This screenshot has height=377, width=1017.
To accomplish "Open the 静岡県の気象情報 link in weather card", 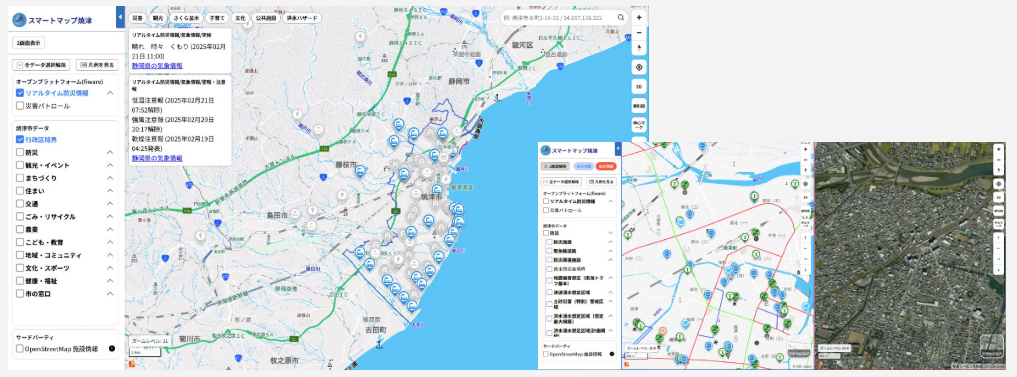I will tap(157, 66).
